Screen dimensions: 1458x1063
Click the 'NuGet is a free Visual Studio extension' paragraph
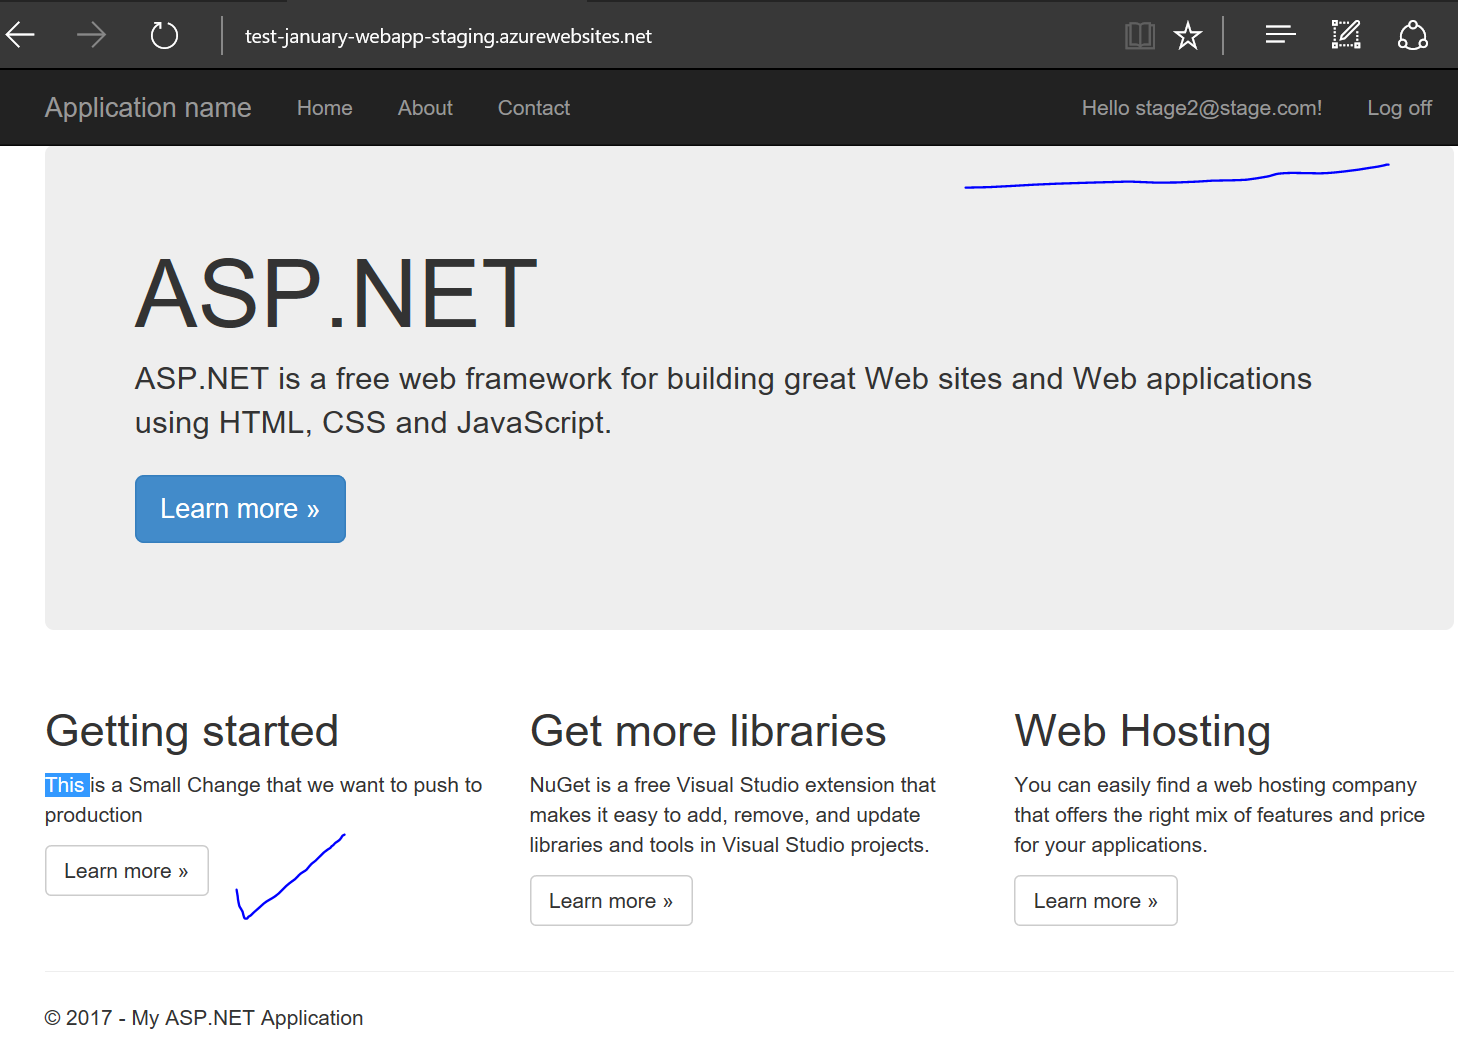click(733, 815)
